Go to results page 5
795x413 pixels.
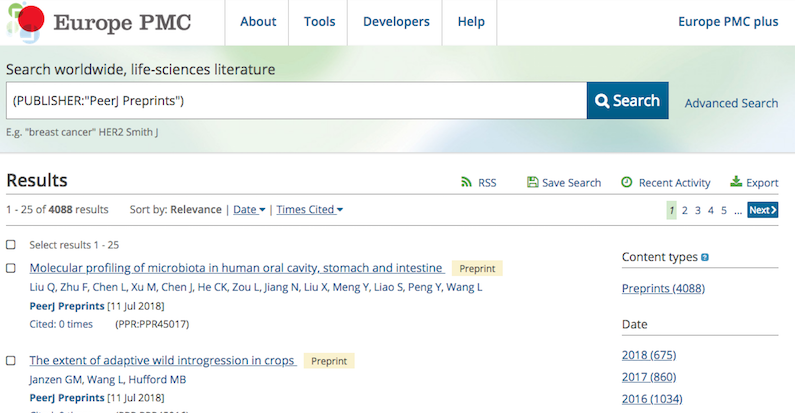(724, 210)
